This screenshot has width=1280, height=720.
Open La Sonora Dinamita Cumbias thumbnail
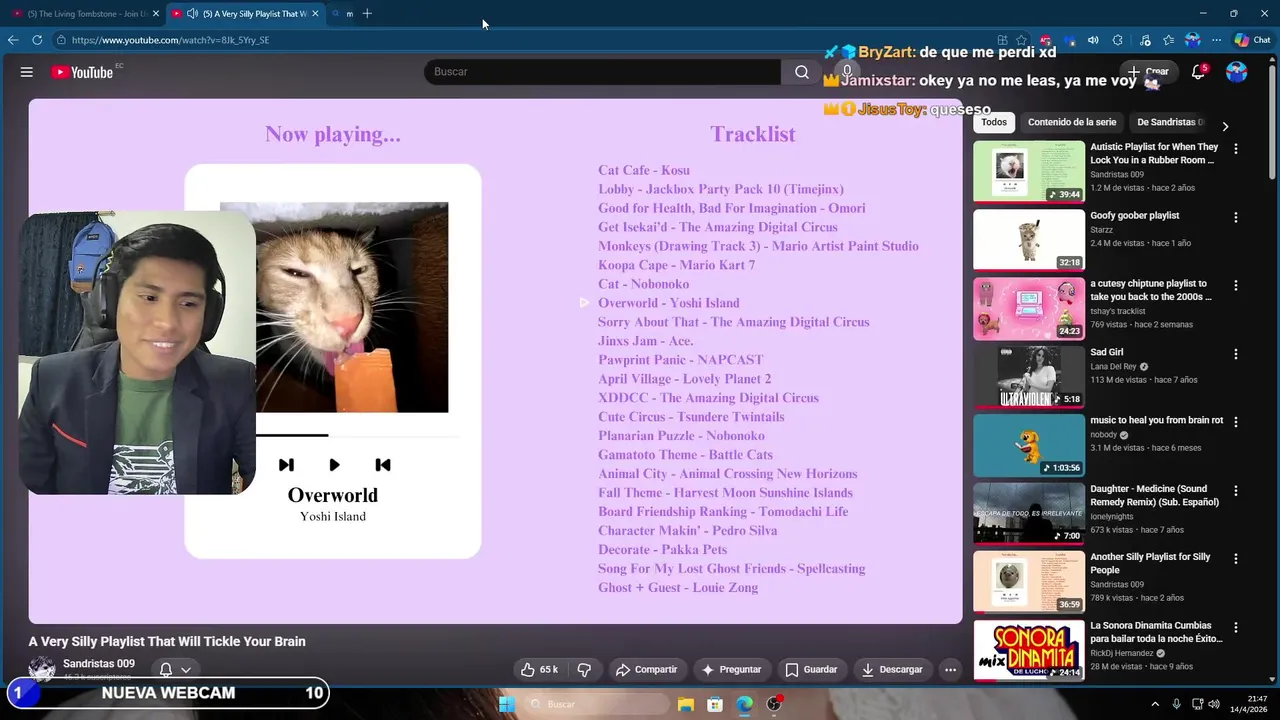[x=1029, y=650]
